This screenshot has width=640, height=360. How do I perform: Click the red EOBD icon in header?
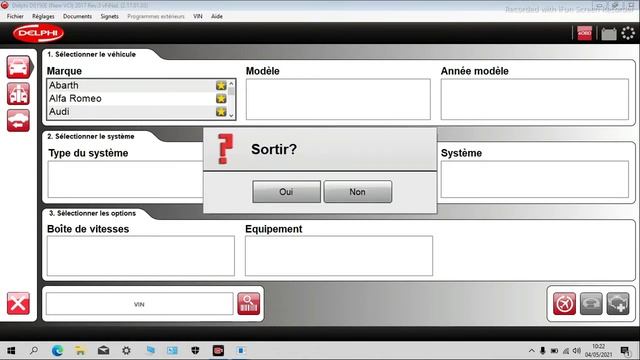point(584,33)
